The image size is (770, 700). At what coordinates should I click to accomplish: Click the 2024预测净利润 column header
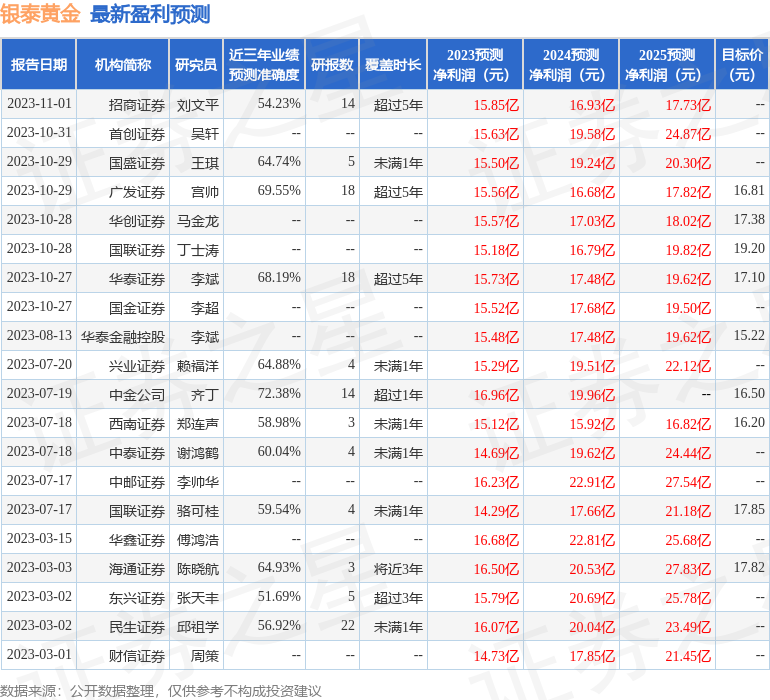point(571,64)
